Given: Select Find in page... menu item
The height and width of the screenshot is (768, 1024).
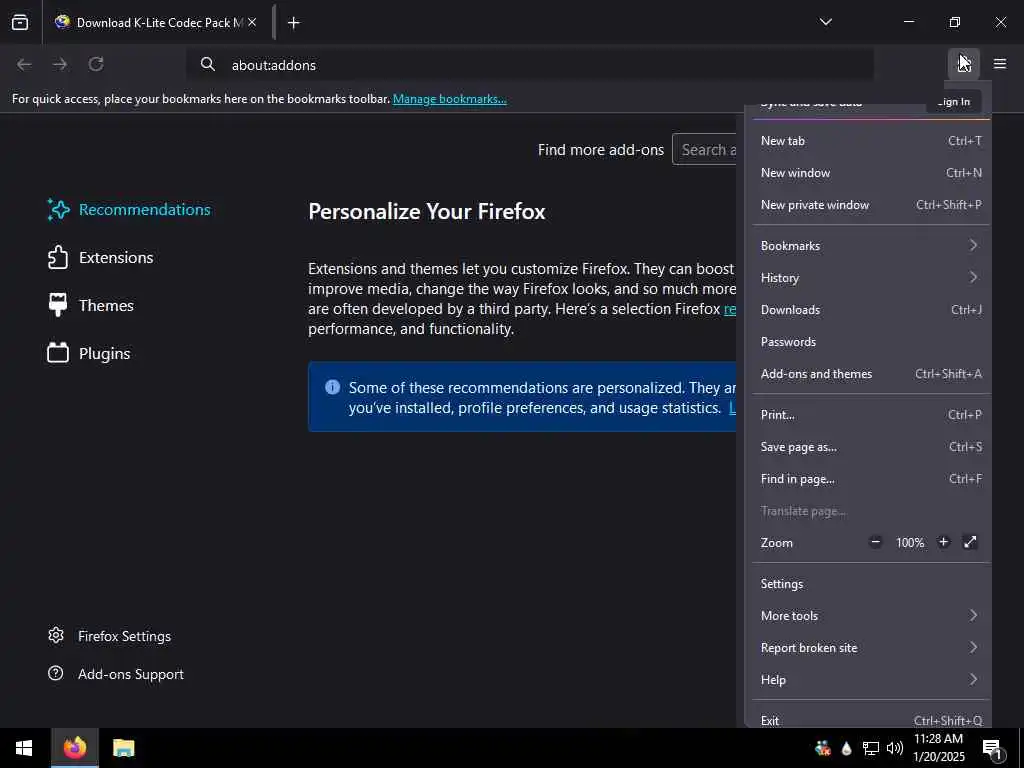Looking at the screenshot, I should pos(871,479).
